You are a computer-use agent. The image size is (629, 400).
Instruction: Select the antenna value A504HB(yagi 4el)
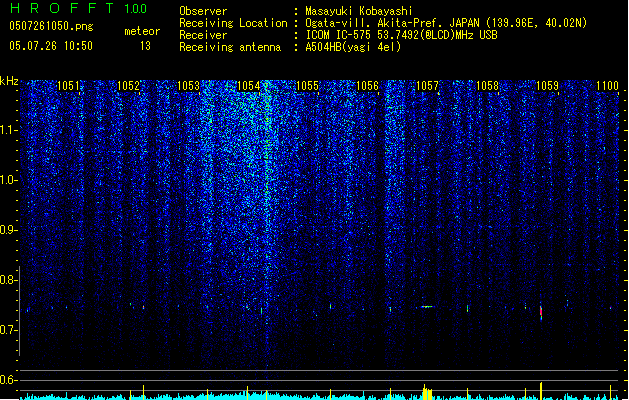tap(353, 47)
